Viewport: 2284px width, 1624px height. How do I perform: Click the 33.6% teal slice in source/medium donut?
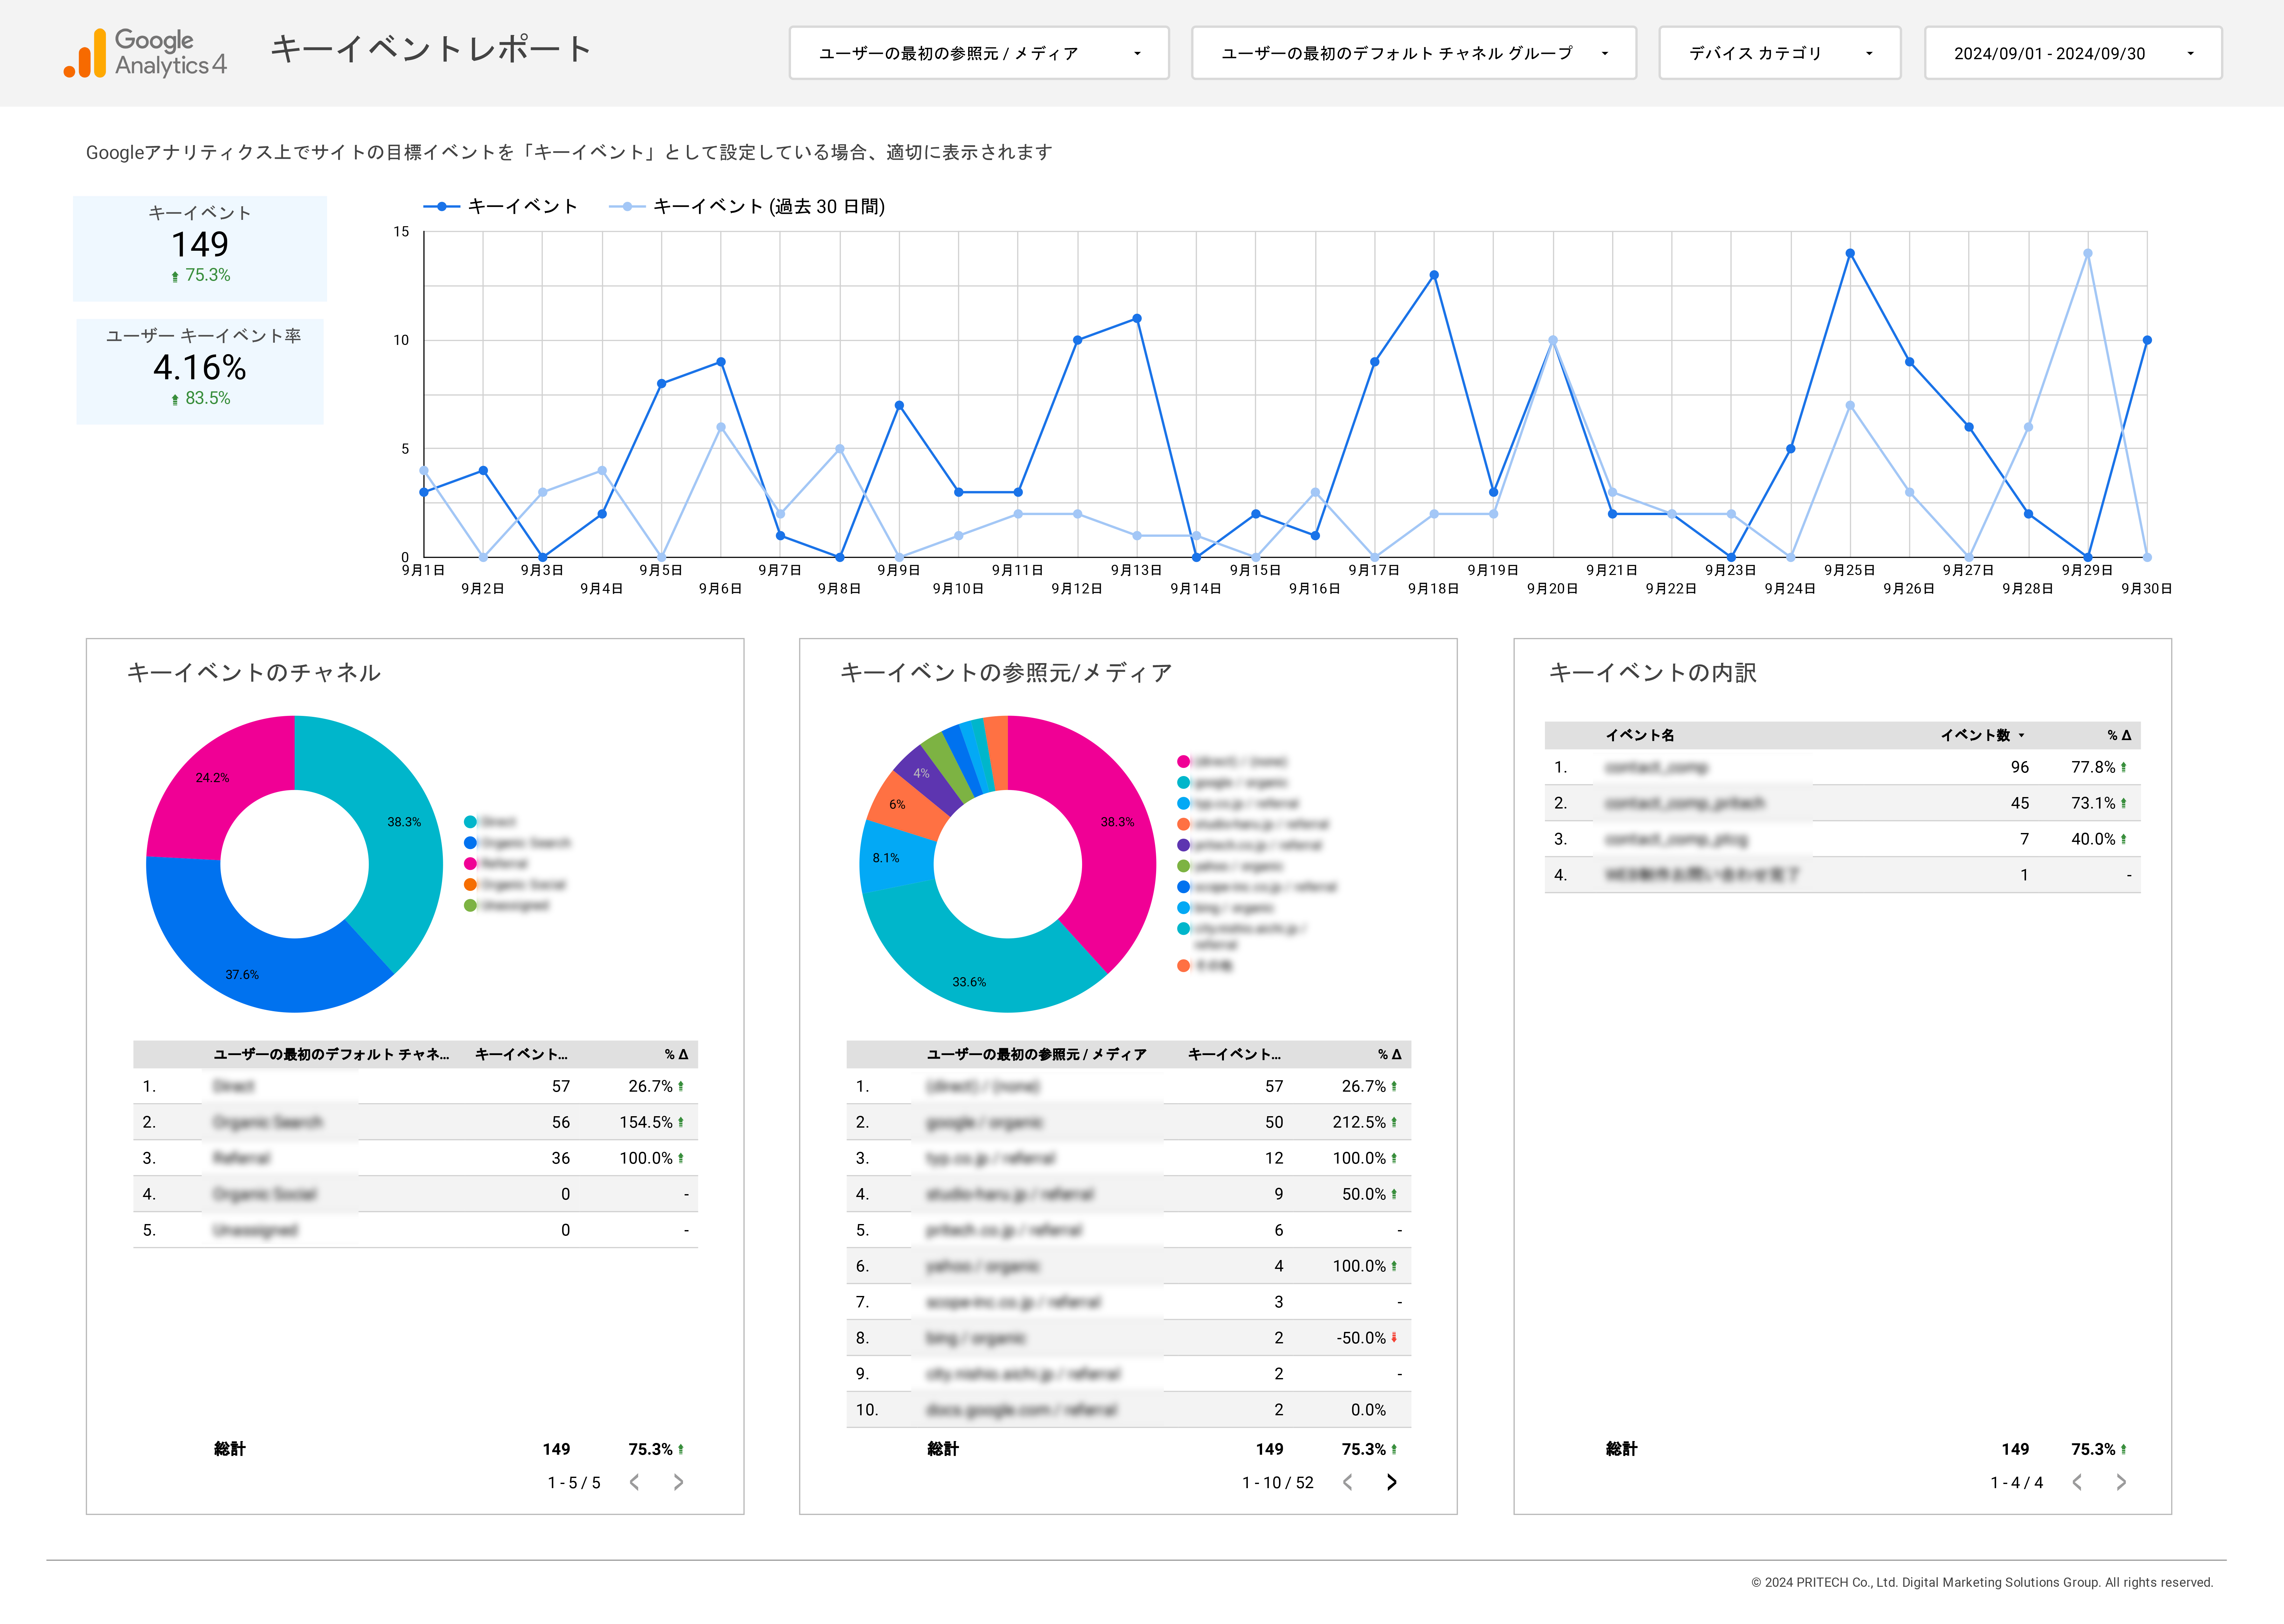pyautogui.click(x=969, y=982)
